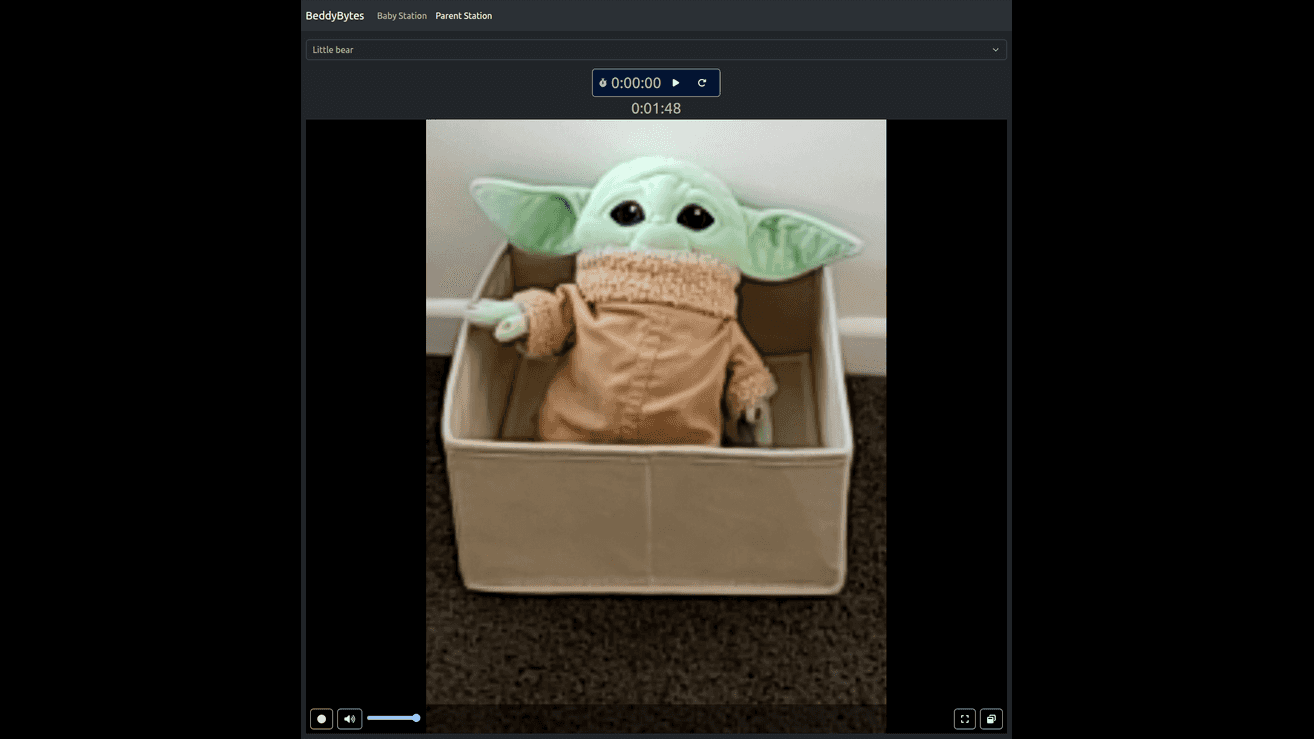Viewport: 1314px width, 739px height.
Task: Click the BeddyBytes logo
Action: tap(334, 15)
